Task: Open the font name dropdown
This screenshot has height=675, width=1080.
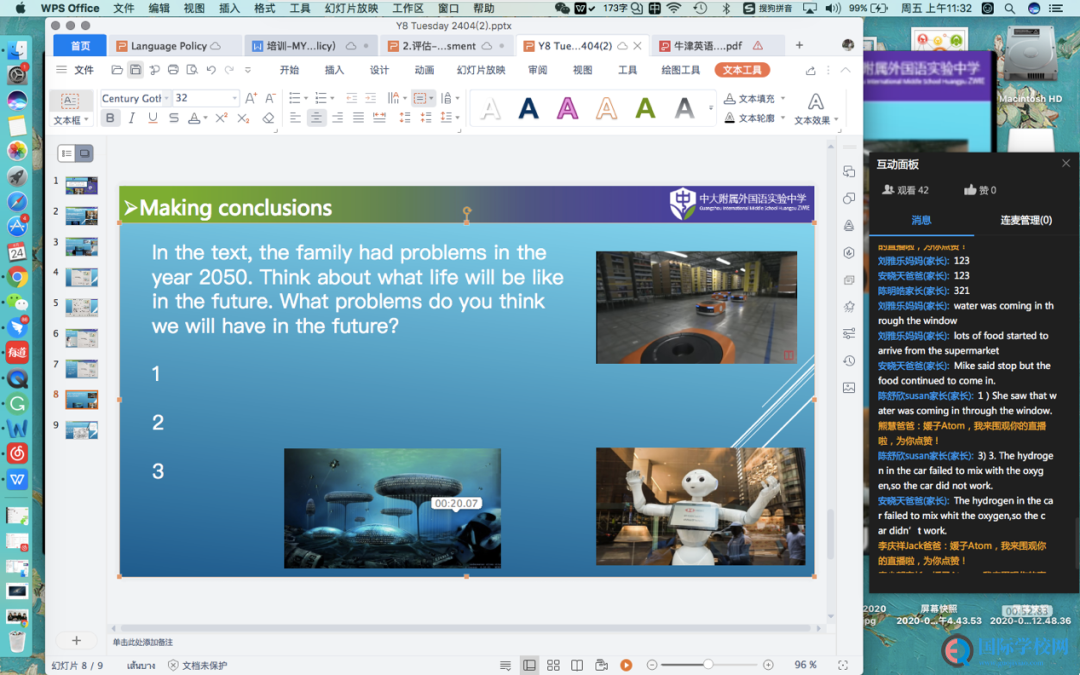Action: (166, 98)
